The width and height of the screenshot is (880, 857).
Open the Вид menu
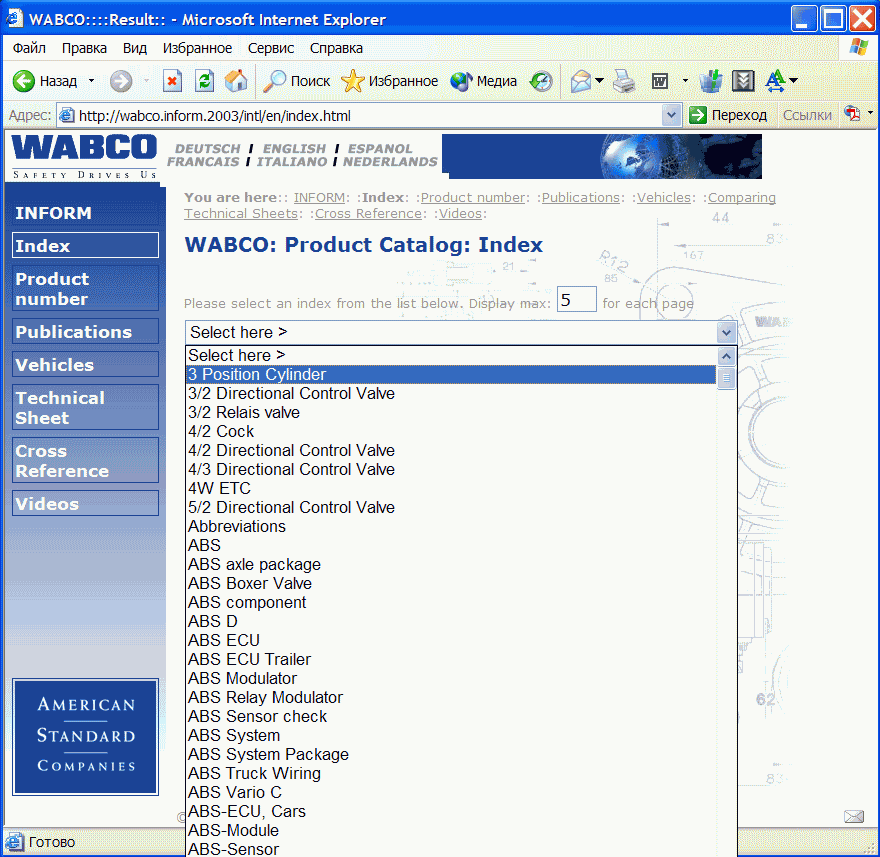(x=135, y=48)
